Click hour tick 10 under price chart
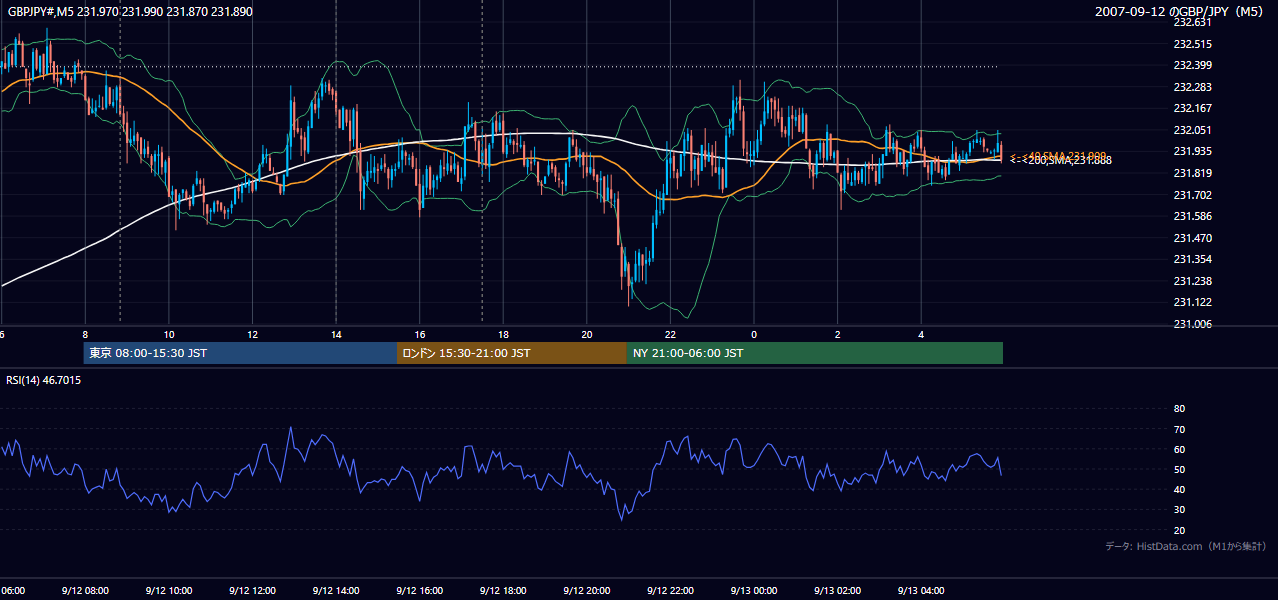 click(x=169, y=335)
